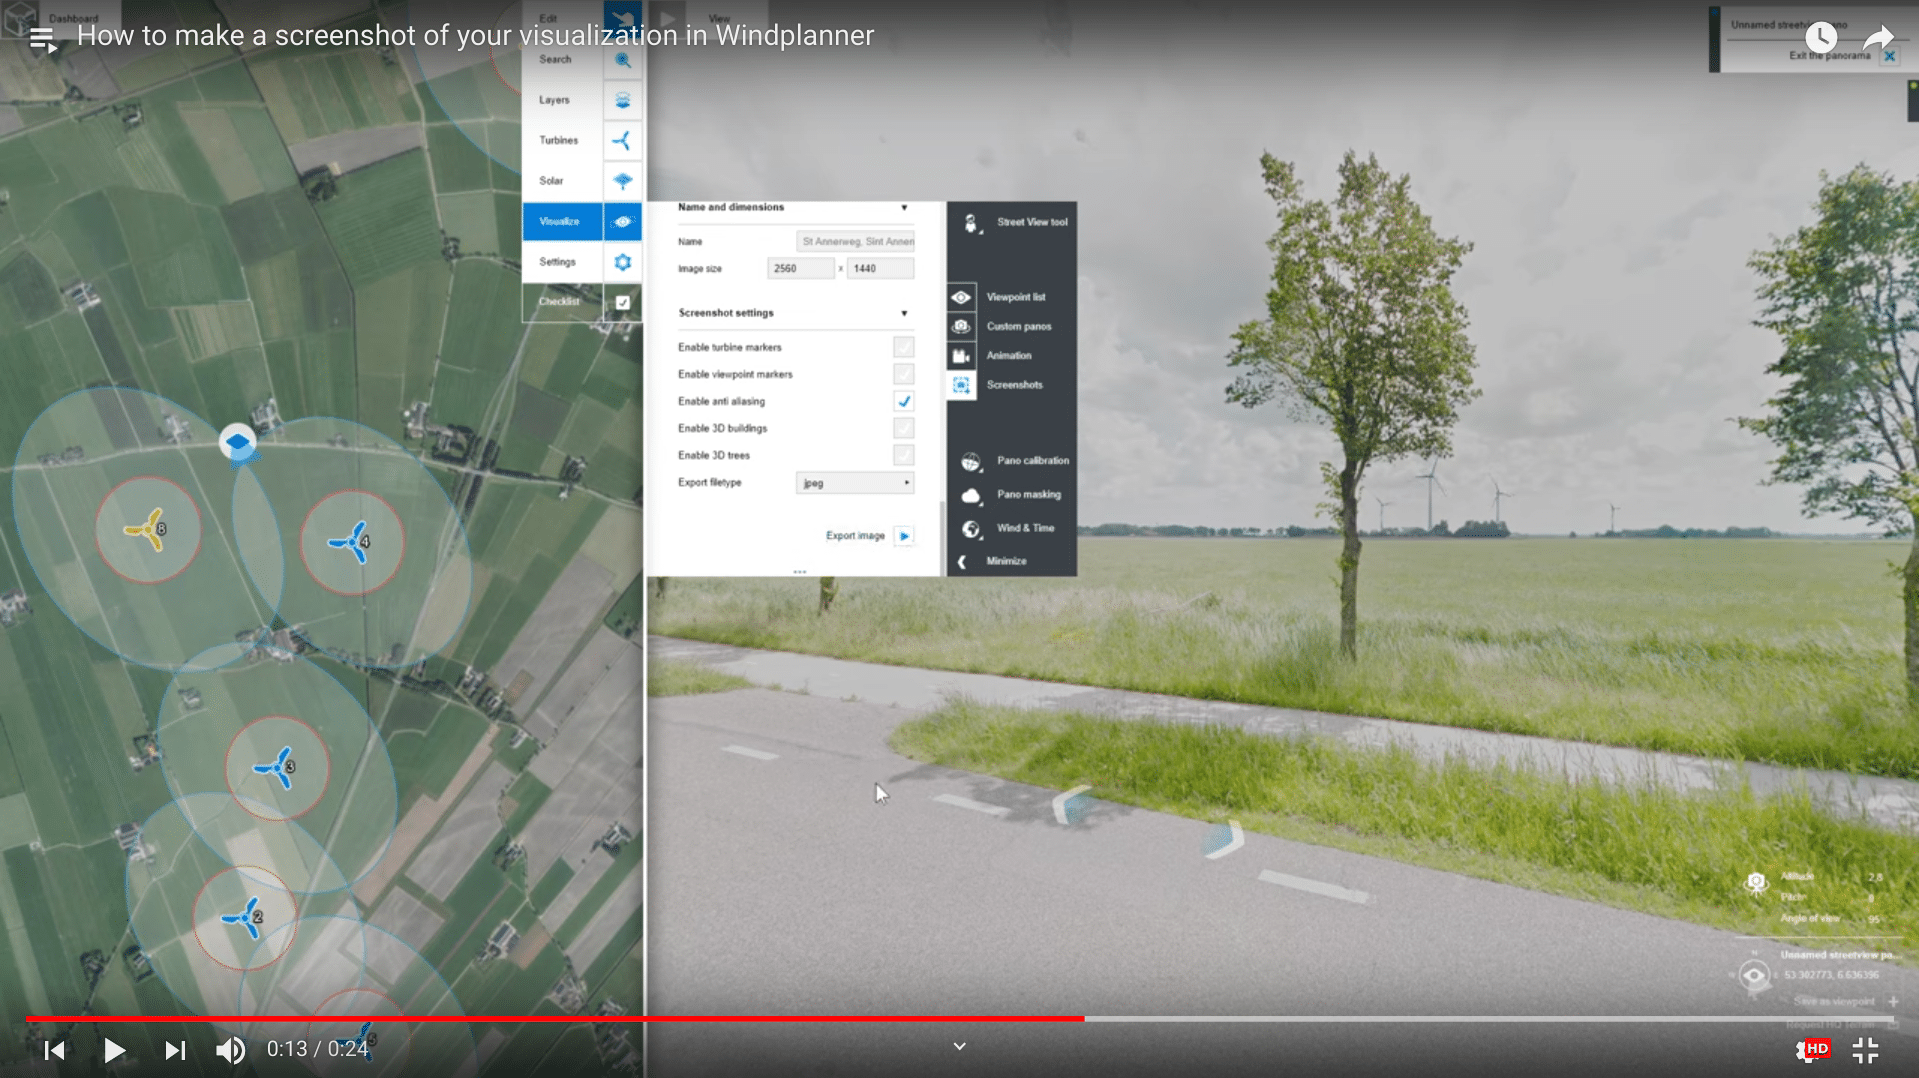Open the Settings menu item
This screenshot has width=1919, height=1078.
[563, 262]
